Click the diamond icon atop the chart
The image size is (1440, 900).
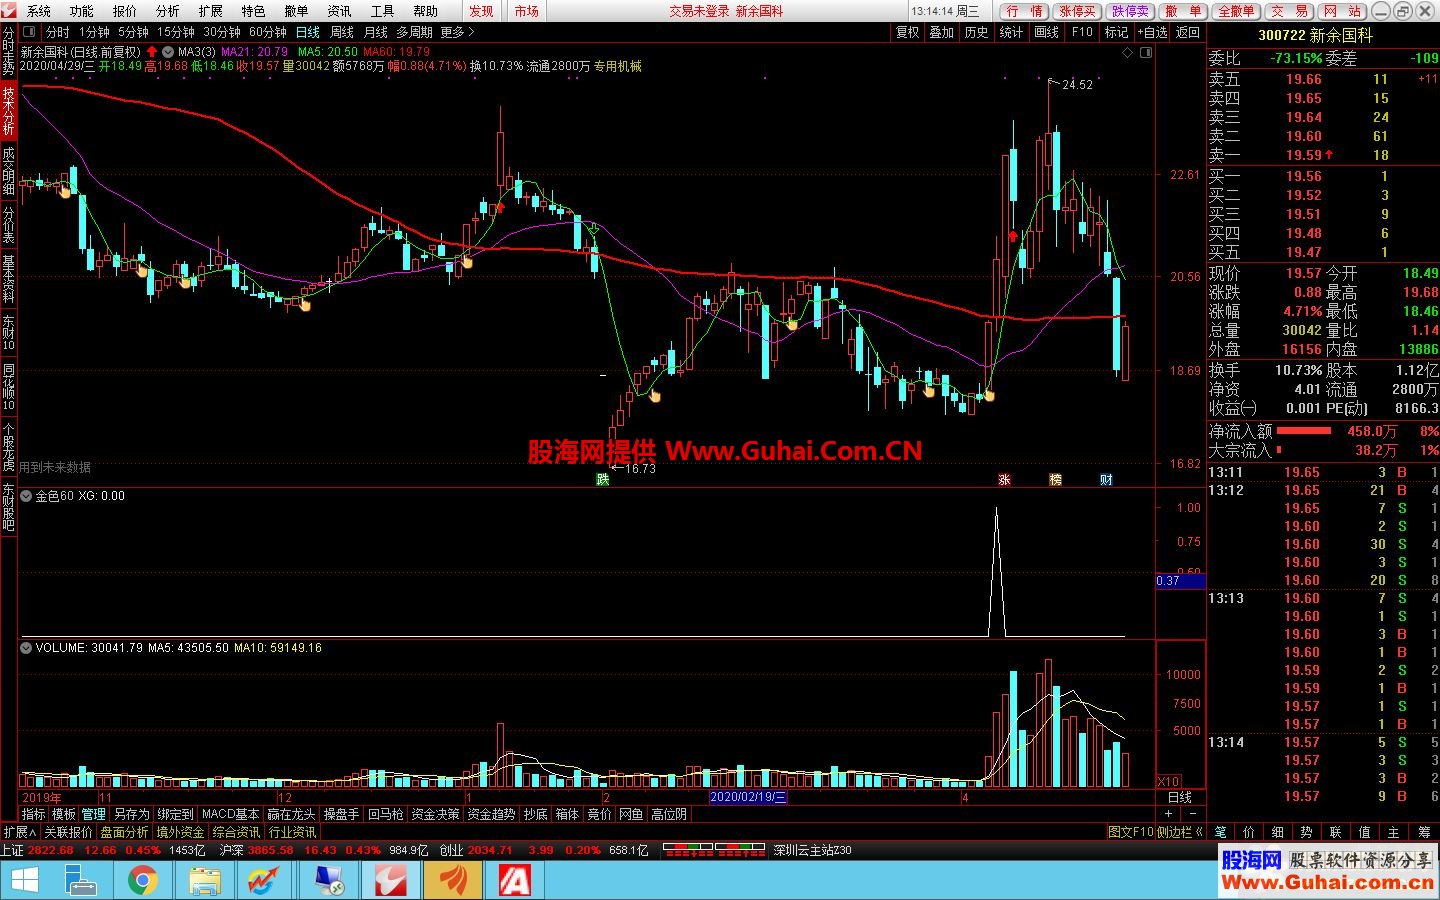(x=1128, y=52)
